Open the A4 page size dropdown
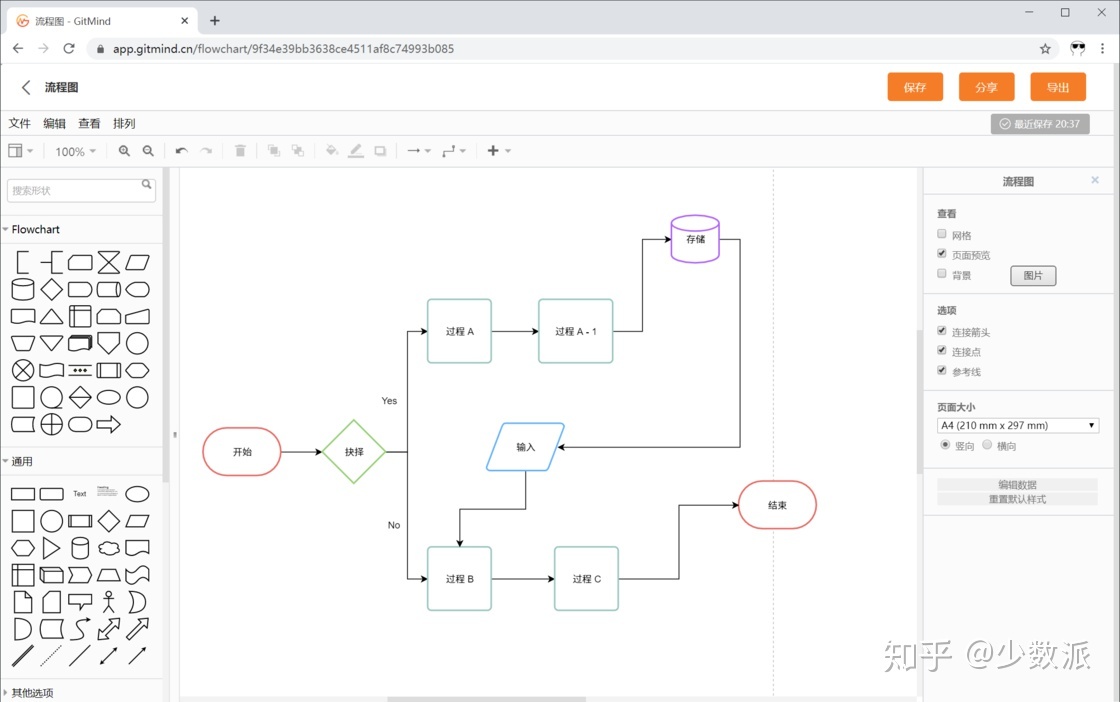This screenshot has height=702, width=1120. [1017, 426]
